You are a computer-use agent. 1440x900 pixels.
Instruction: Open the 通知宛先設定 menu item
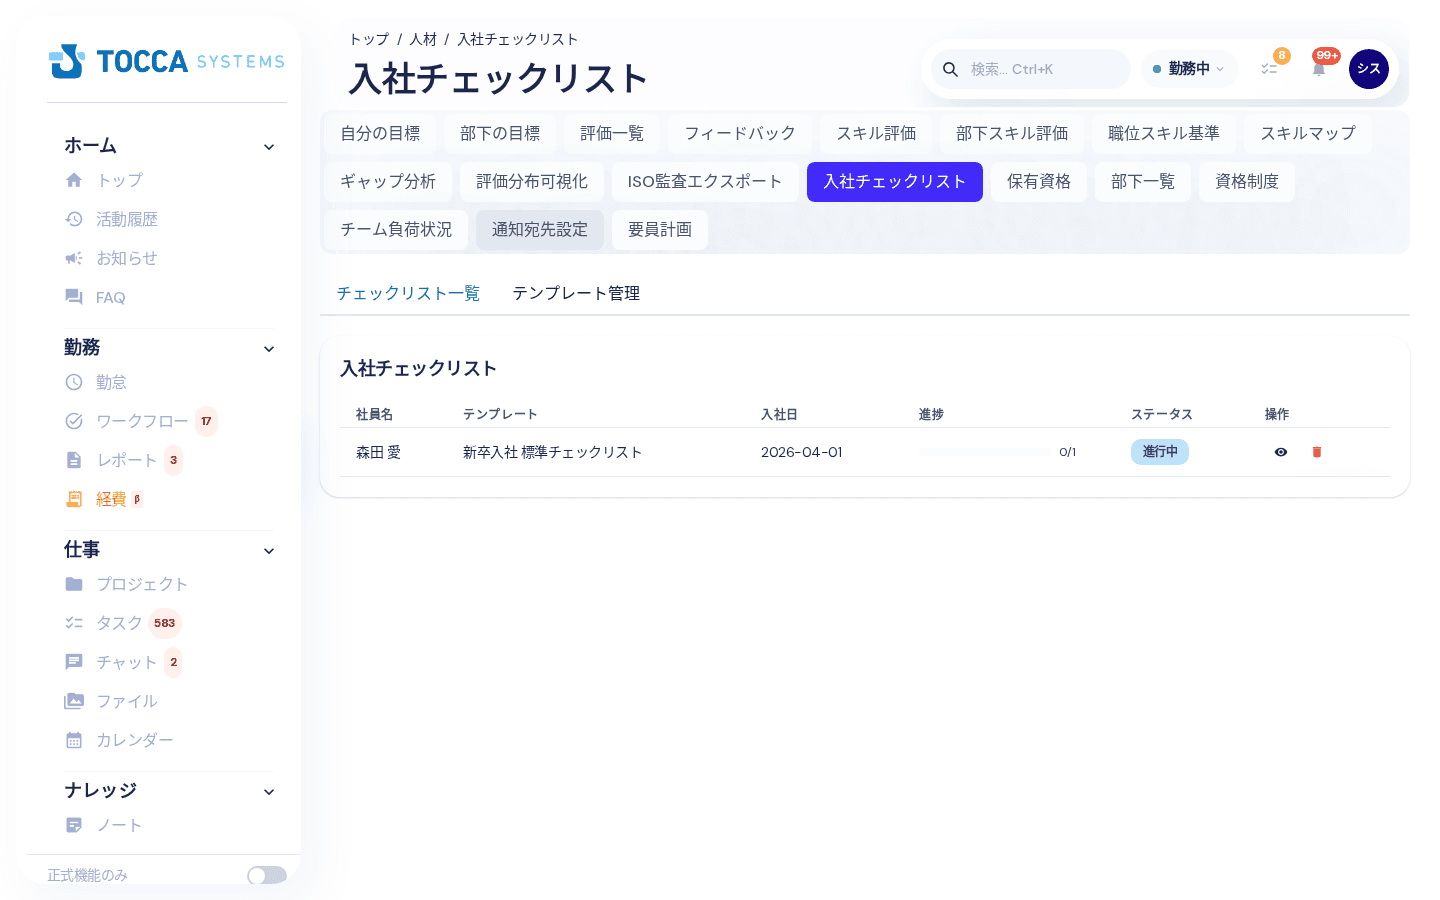pos(540,230)
